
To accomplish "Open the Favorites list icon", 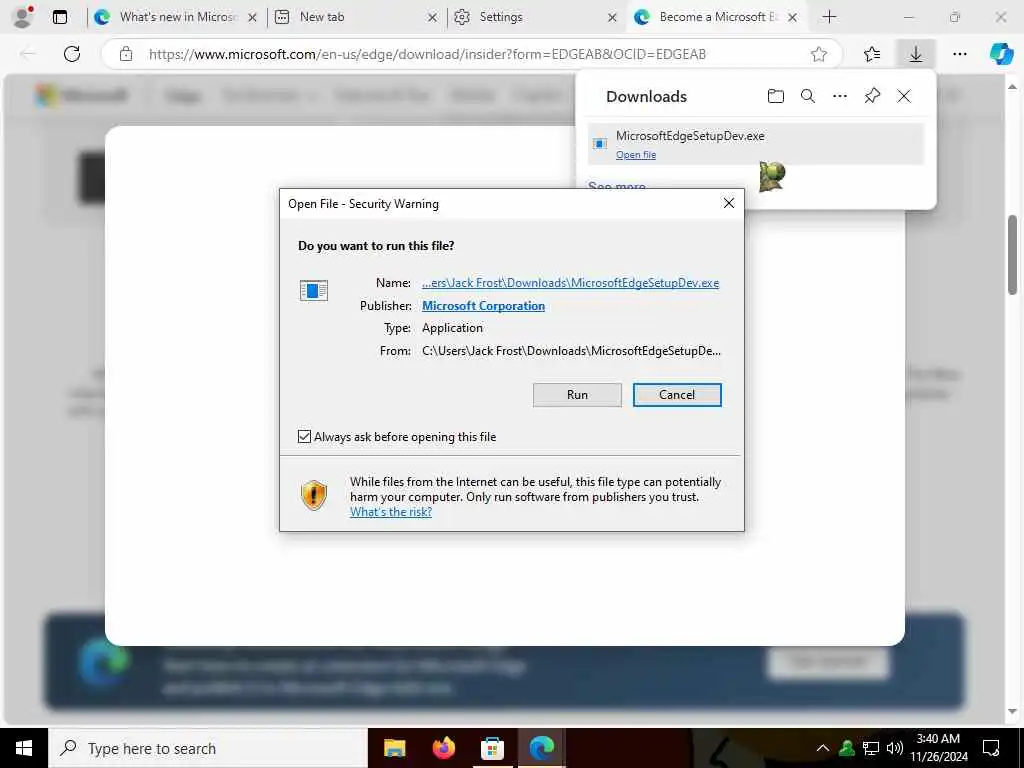I will pos(872,54).
